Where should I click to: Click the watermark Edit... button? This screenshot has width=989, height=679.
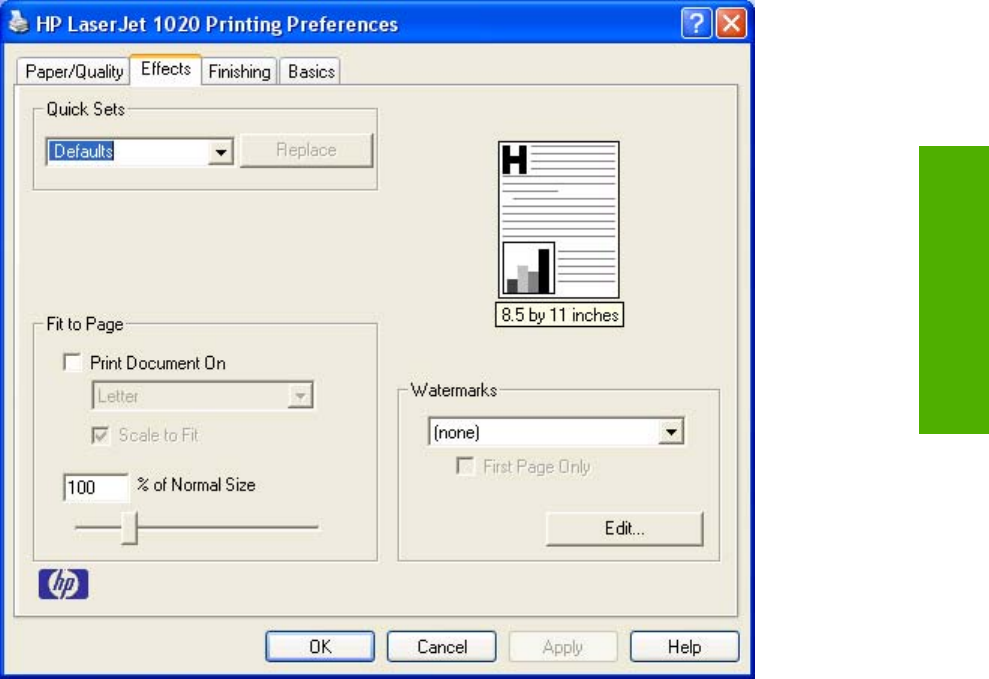pos(624,528)
